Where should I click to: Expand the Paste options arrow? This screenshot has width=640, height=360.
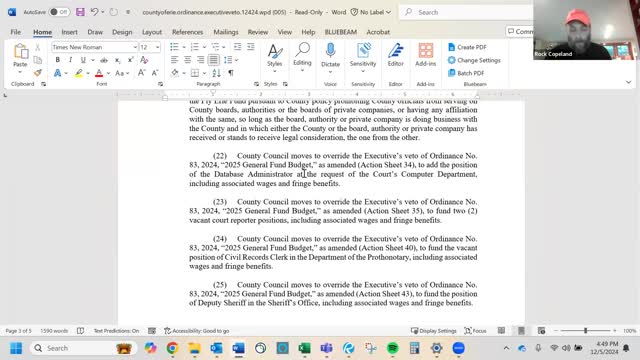(x=20, y=72)
